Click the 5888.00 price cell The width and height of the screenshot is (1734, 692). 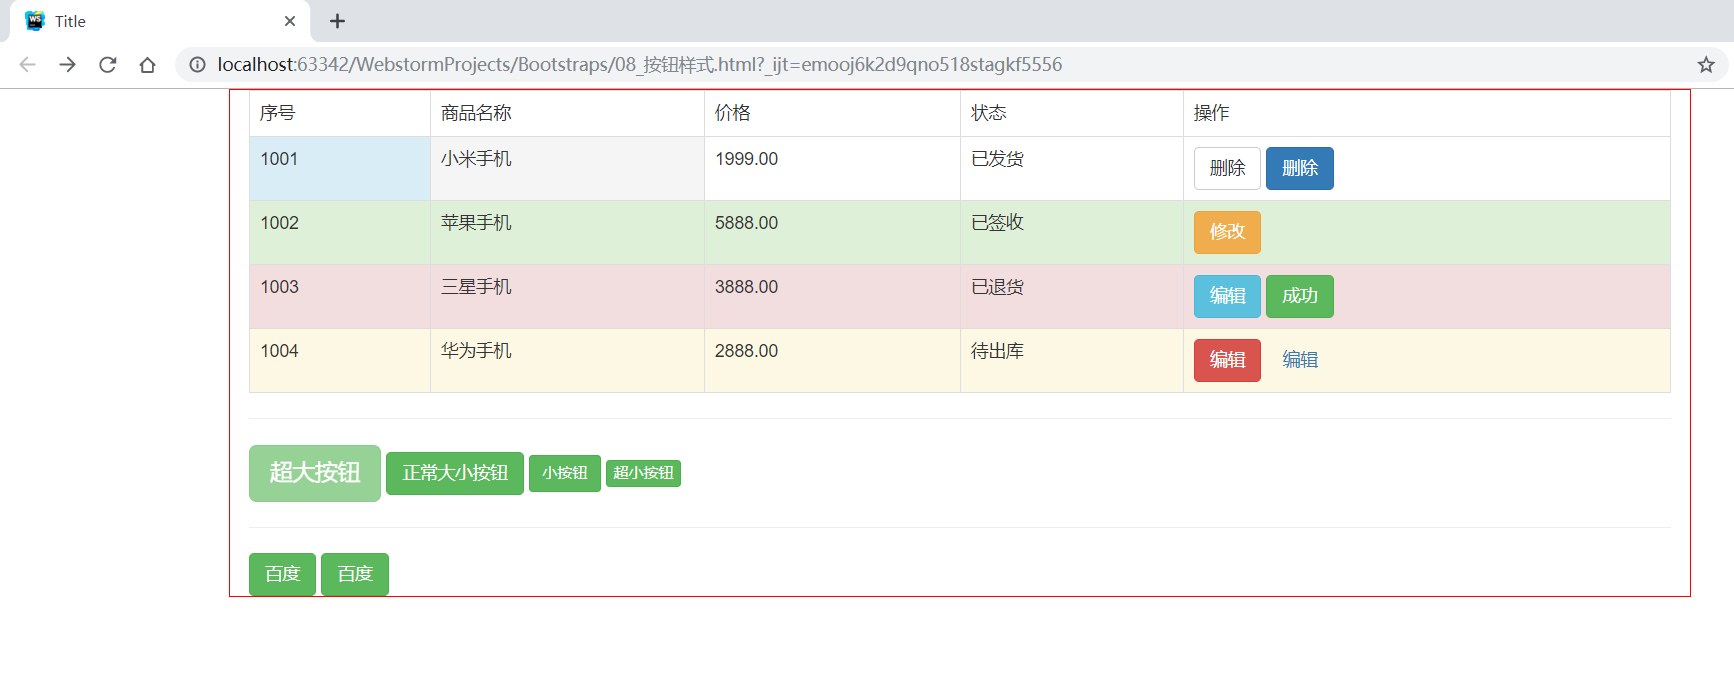tap(832, 233)
